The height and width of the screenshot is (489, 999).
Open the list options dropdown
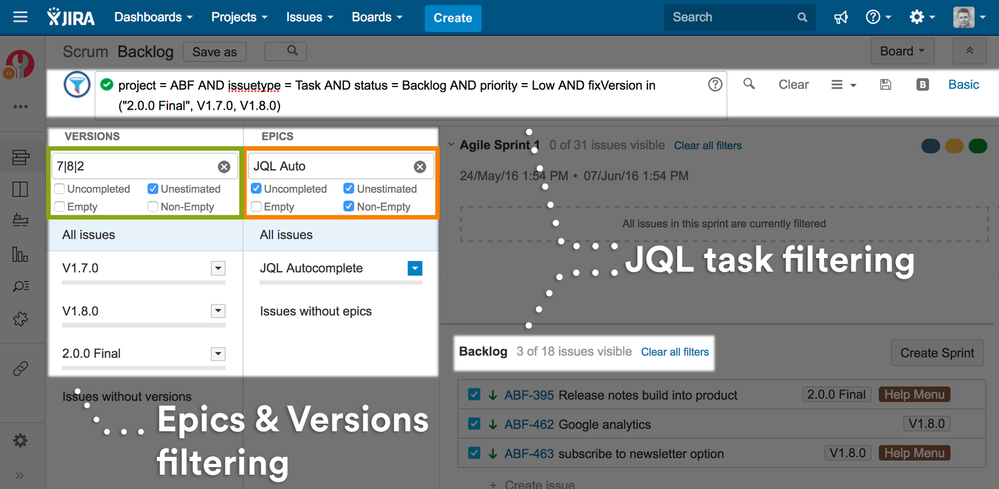click(x=844, y=85)
